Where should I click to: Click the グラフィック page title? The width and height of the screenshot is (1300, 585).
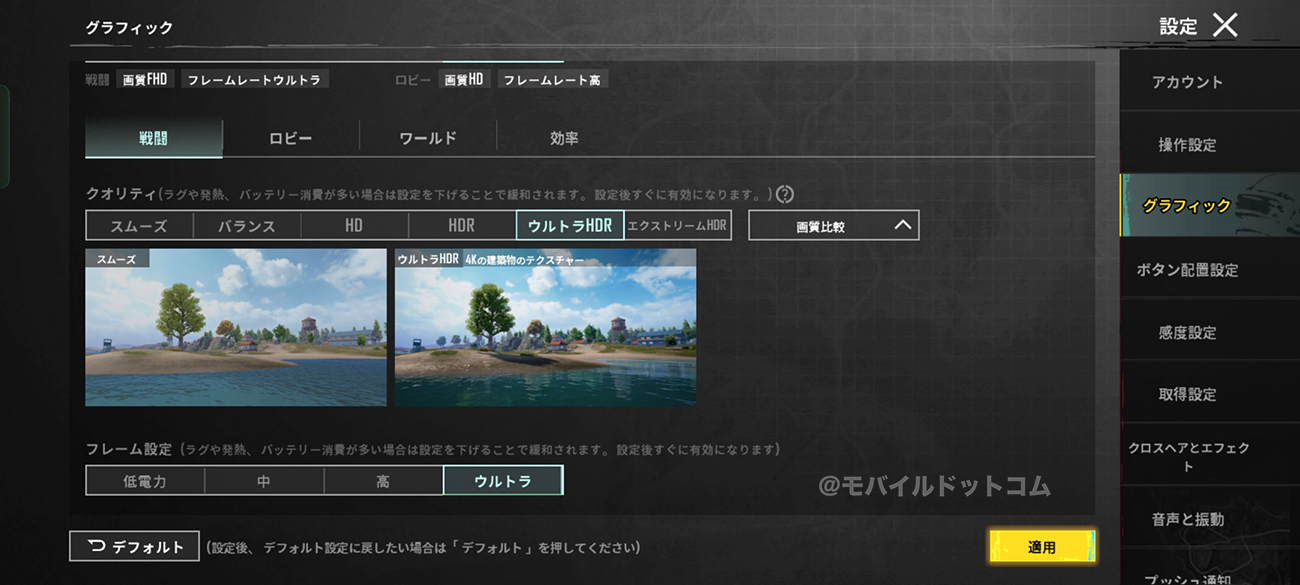(130, 27)
